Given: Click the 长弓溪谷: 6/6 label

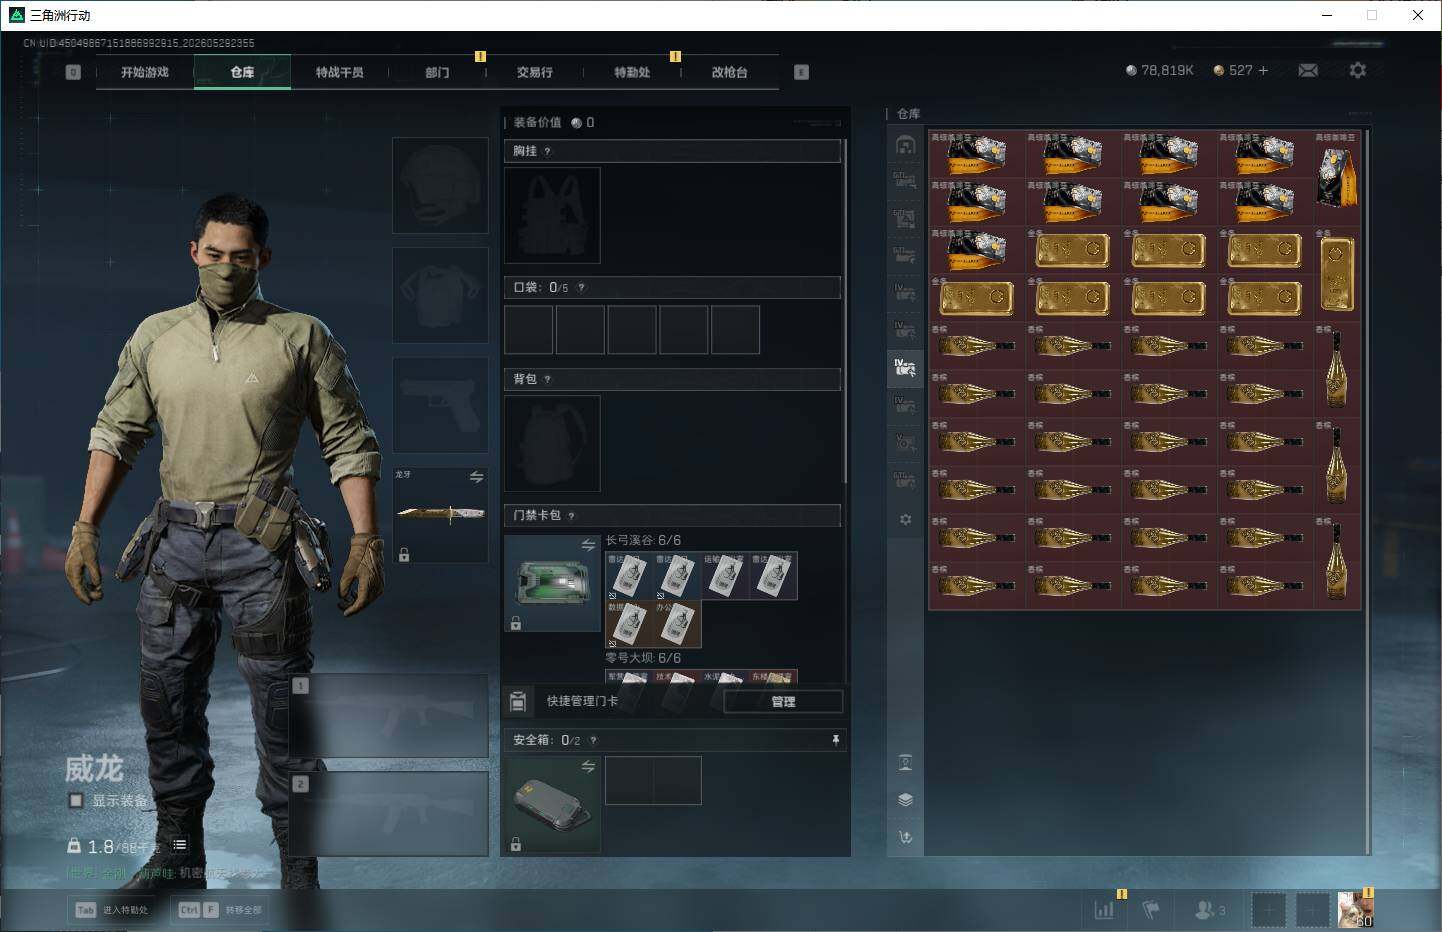Looking at the screenshot, I should (x=643, y=540).
